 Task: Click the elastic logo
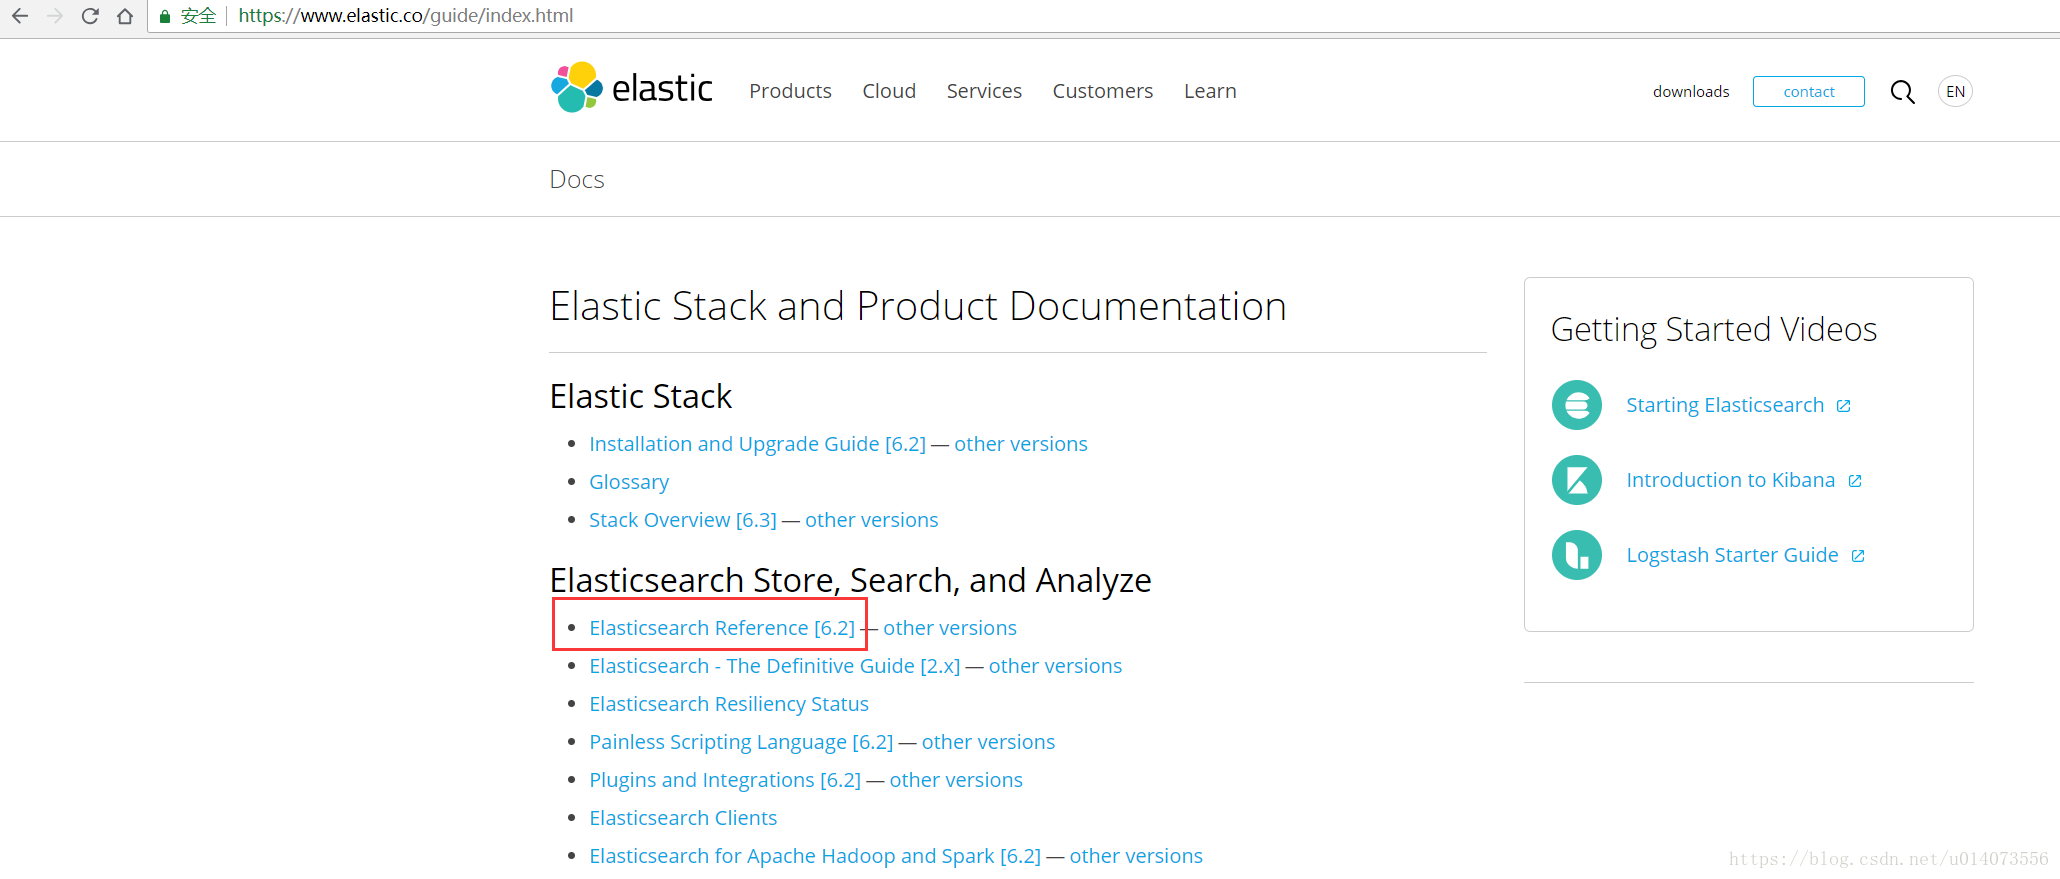pyautogui.click(x=632, y=88)
